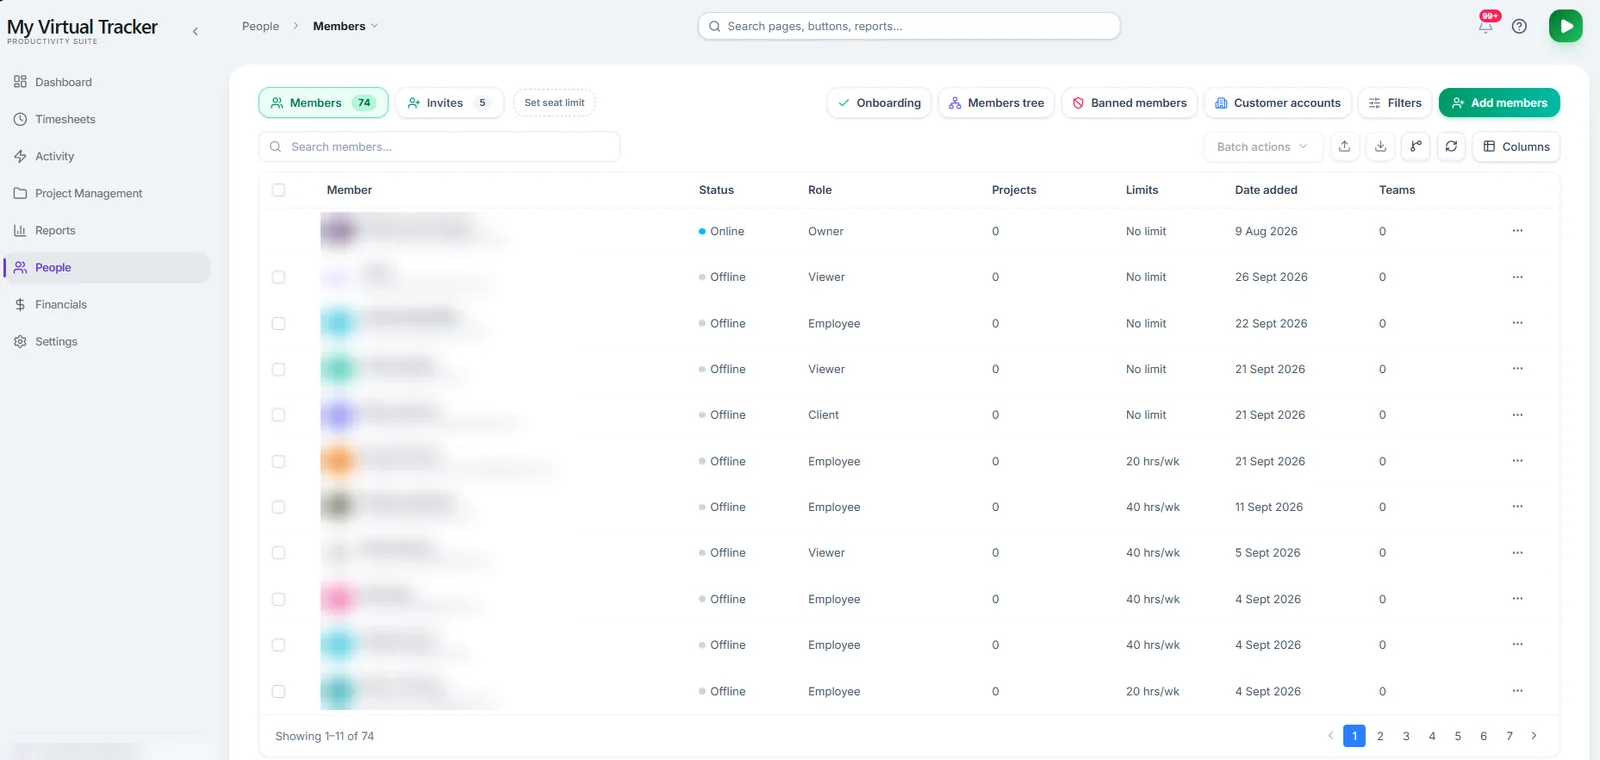Focus the global search pages field

[x=909, y=26]
